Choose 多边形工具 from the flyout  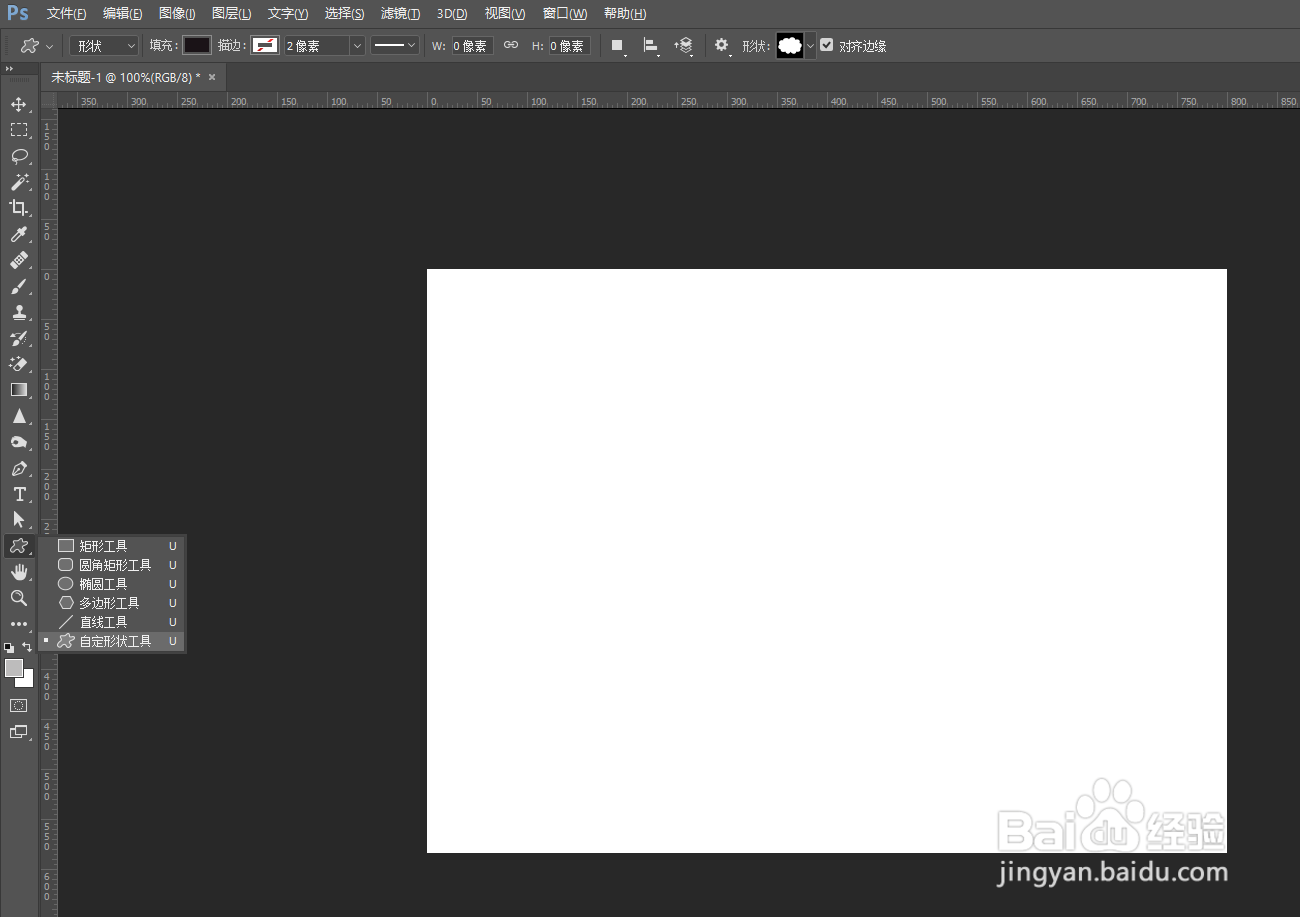[111, 603]
